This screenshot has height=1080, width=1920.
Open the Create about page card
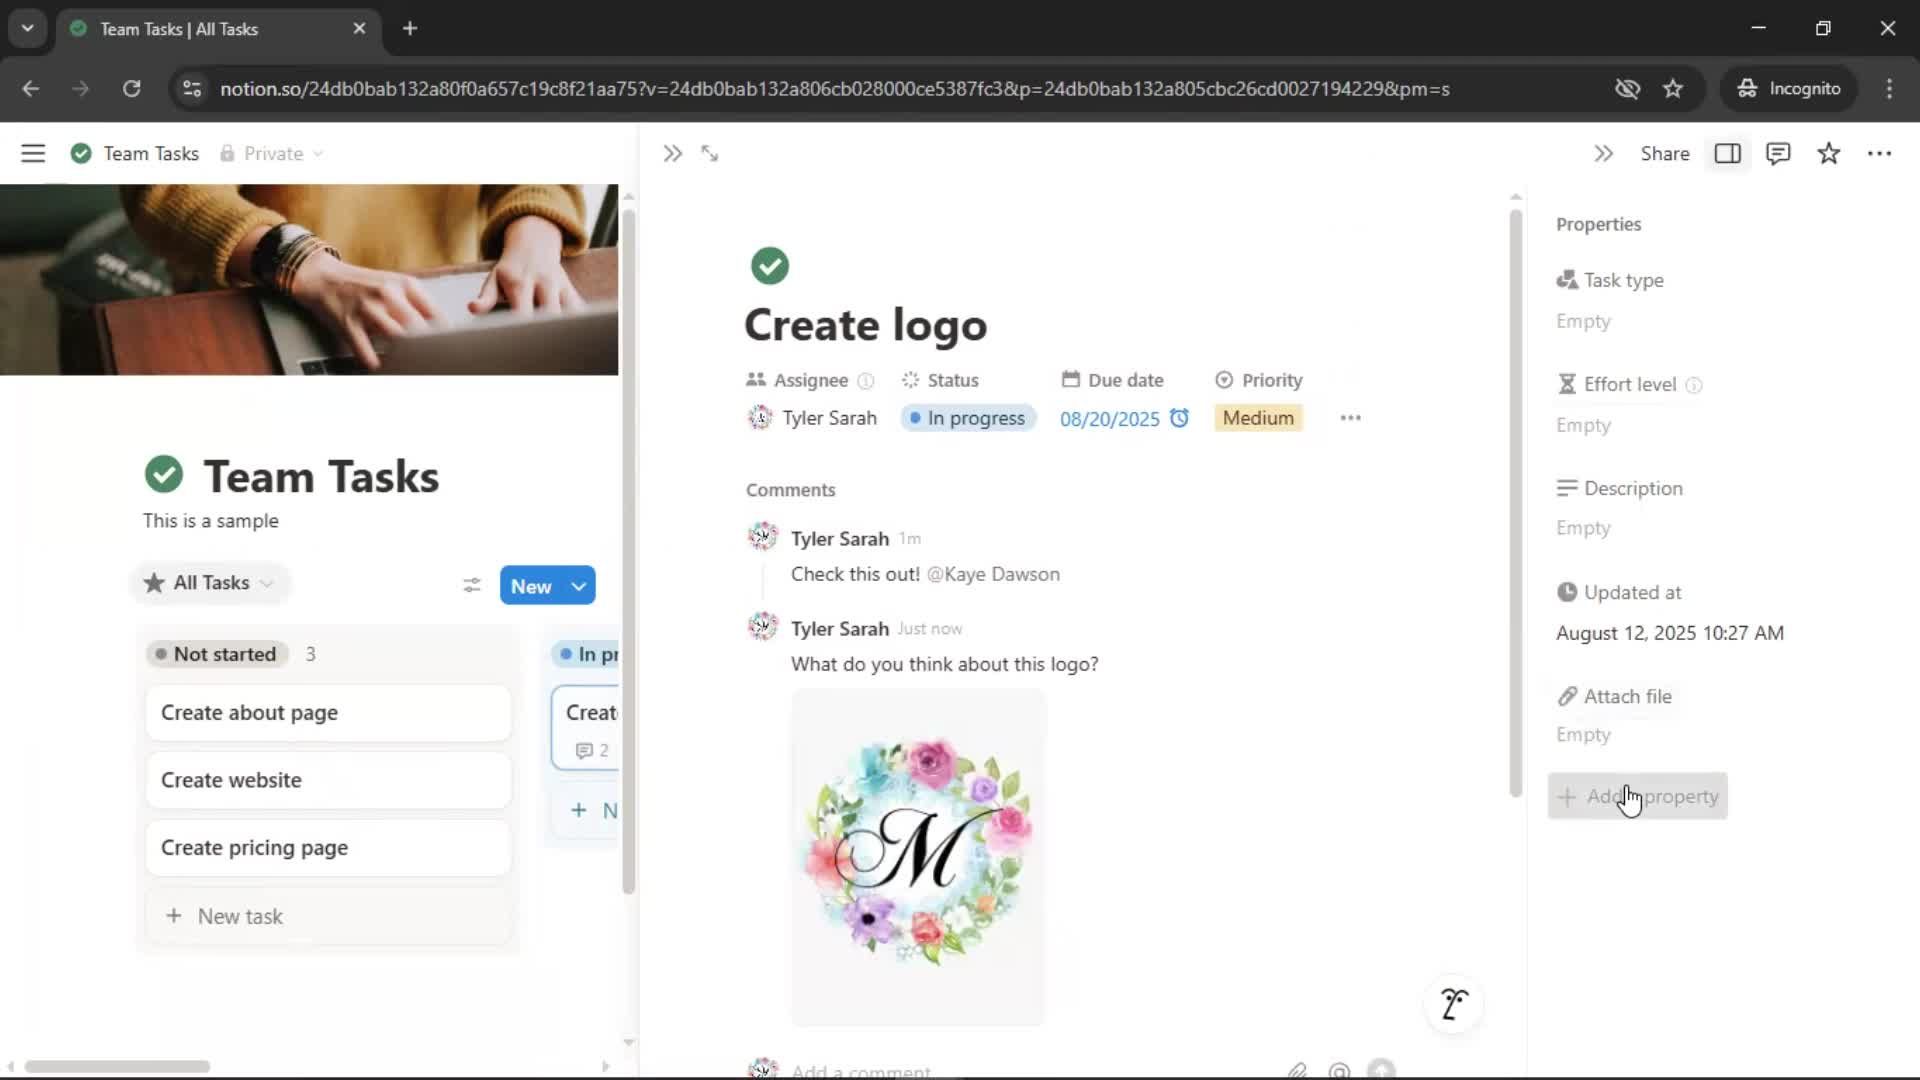click(x=328, y=713)
